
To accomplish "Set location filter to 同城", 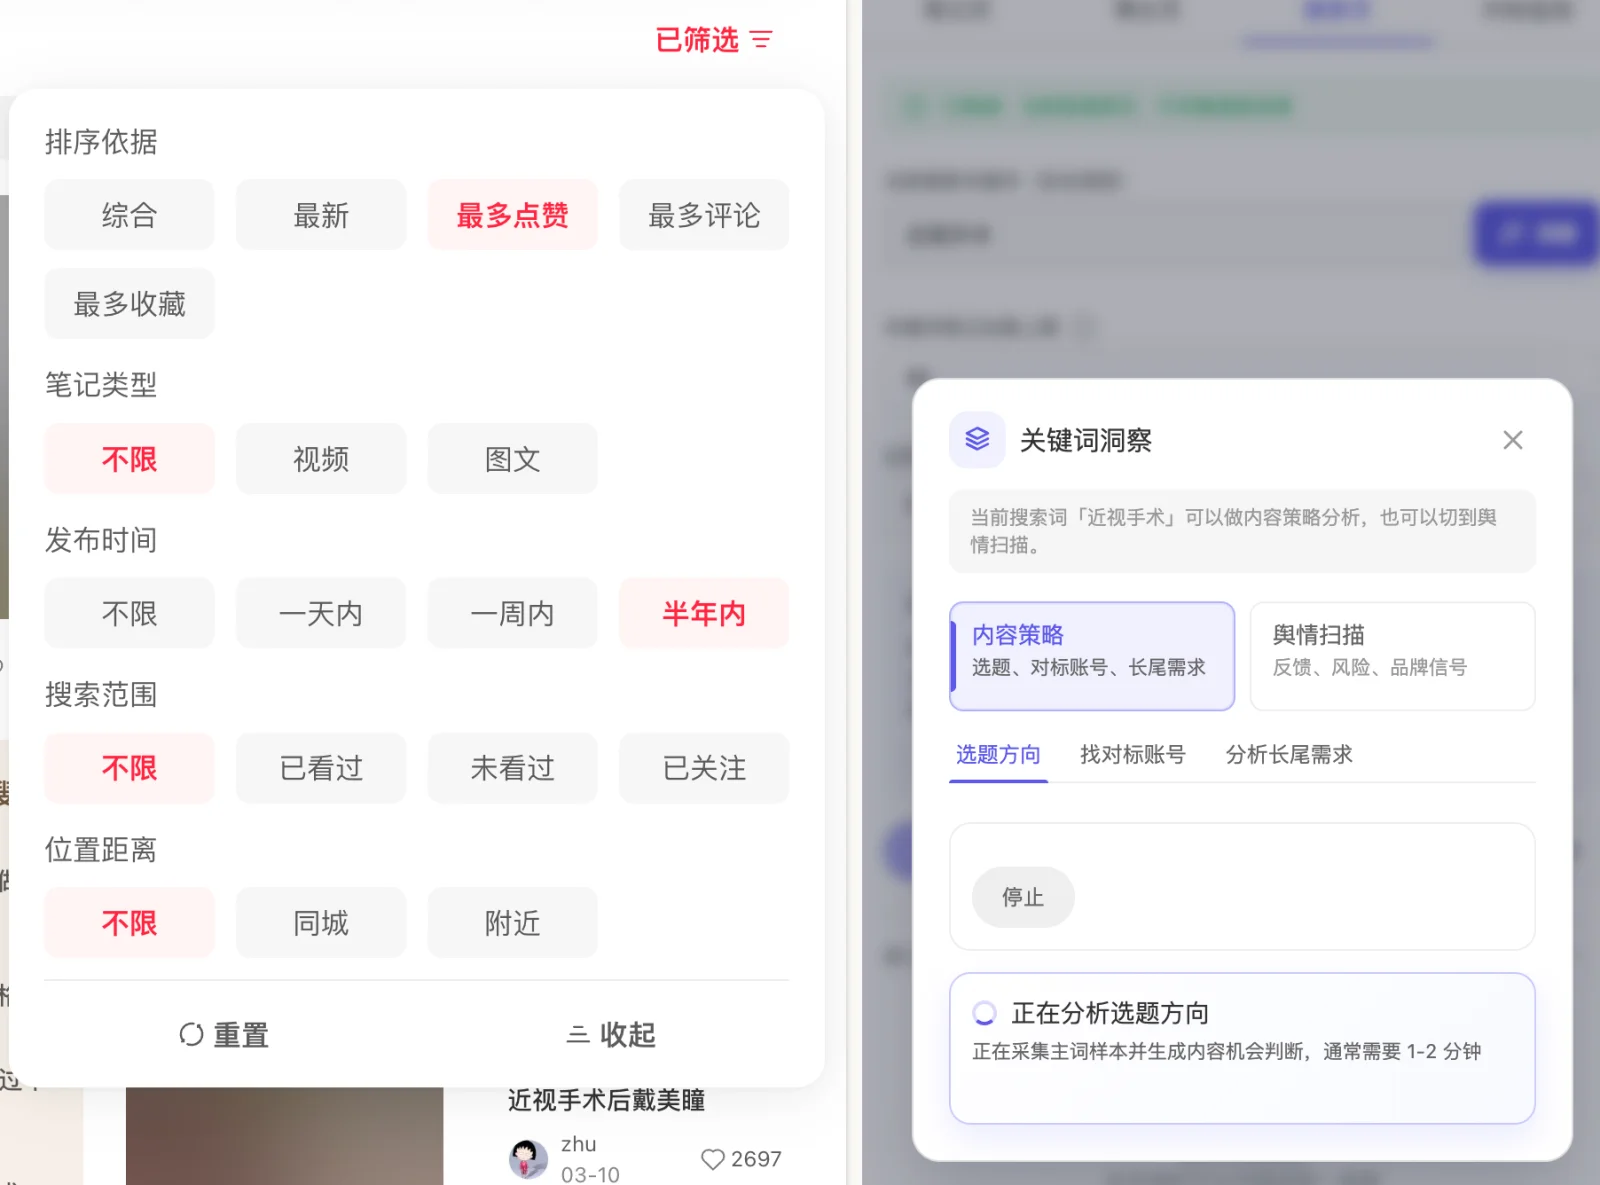I will pyautogui.click(x=321, y=922).
